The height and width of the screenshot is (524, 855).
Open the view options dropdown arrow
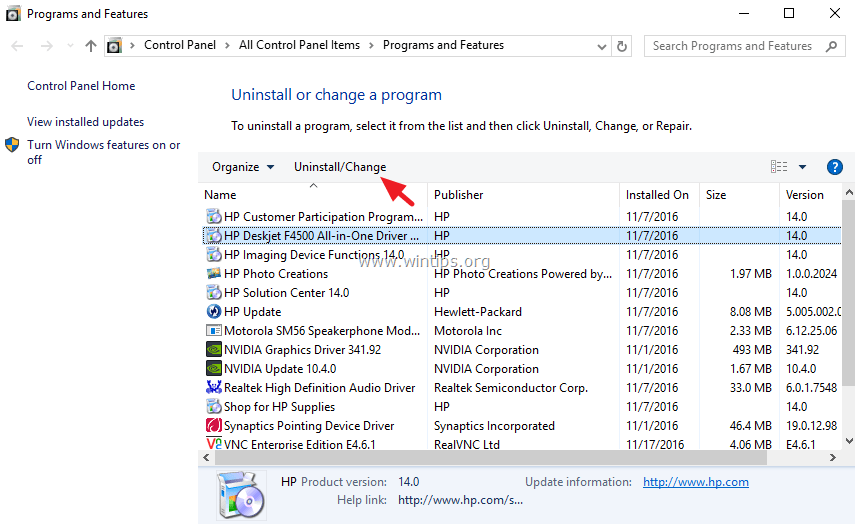[x=802, y=167]
